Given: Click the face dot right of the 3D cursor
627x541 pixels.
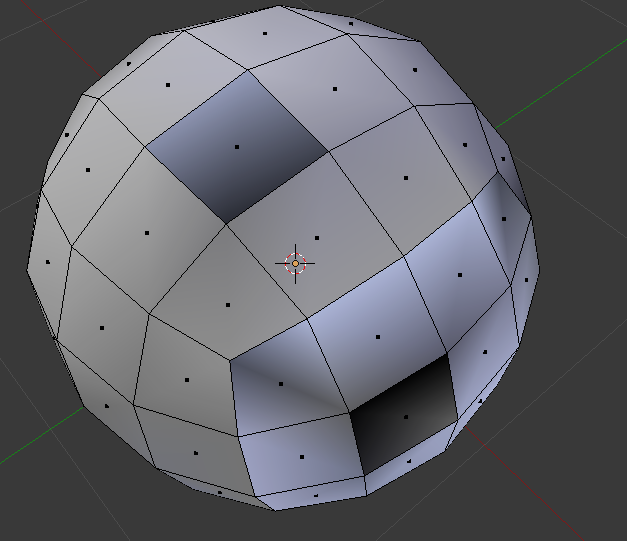Looking at the screenshot, I should click(x=317, y=238).
